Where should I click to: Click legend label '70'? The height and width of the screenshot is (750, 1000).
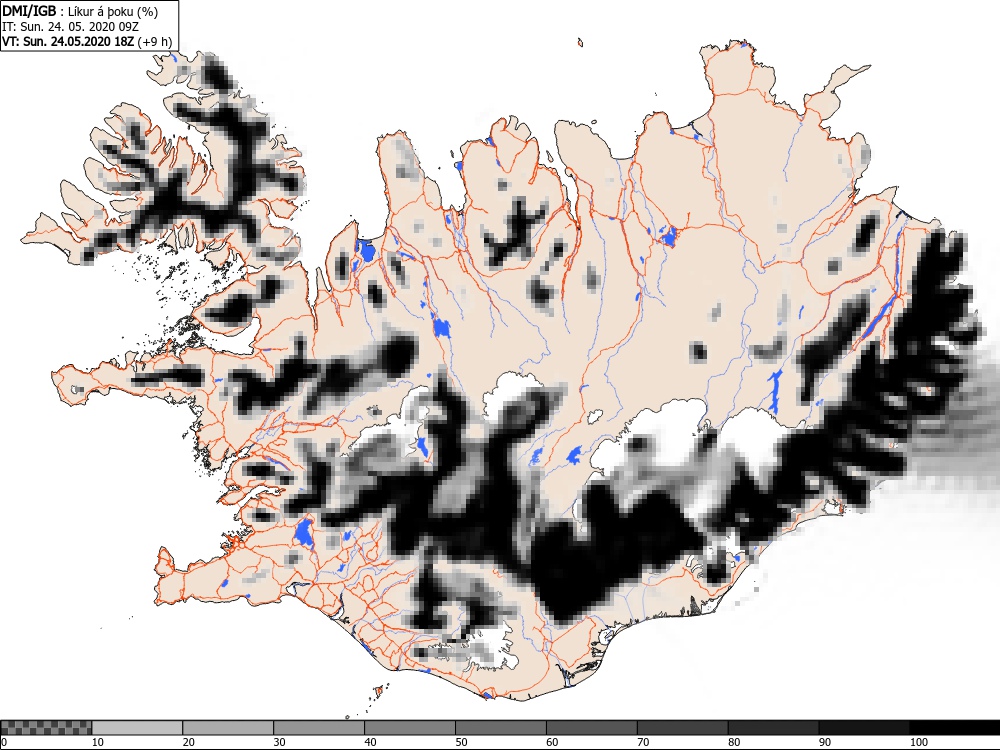point(643,742)
